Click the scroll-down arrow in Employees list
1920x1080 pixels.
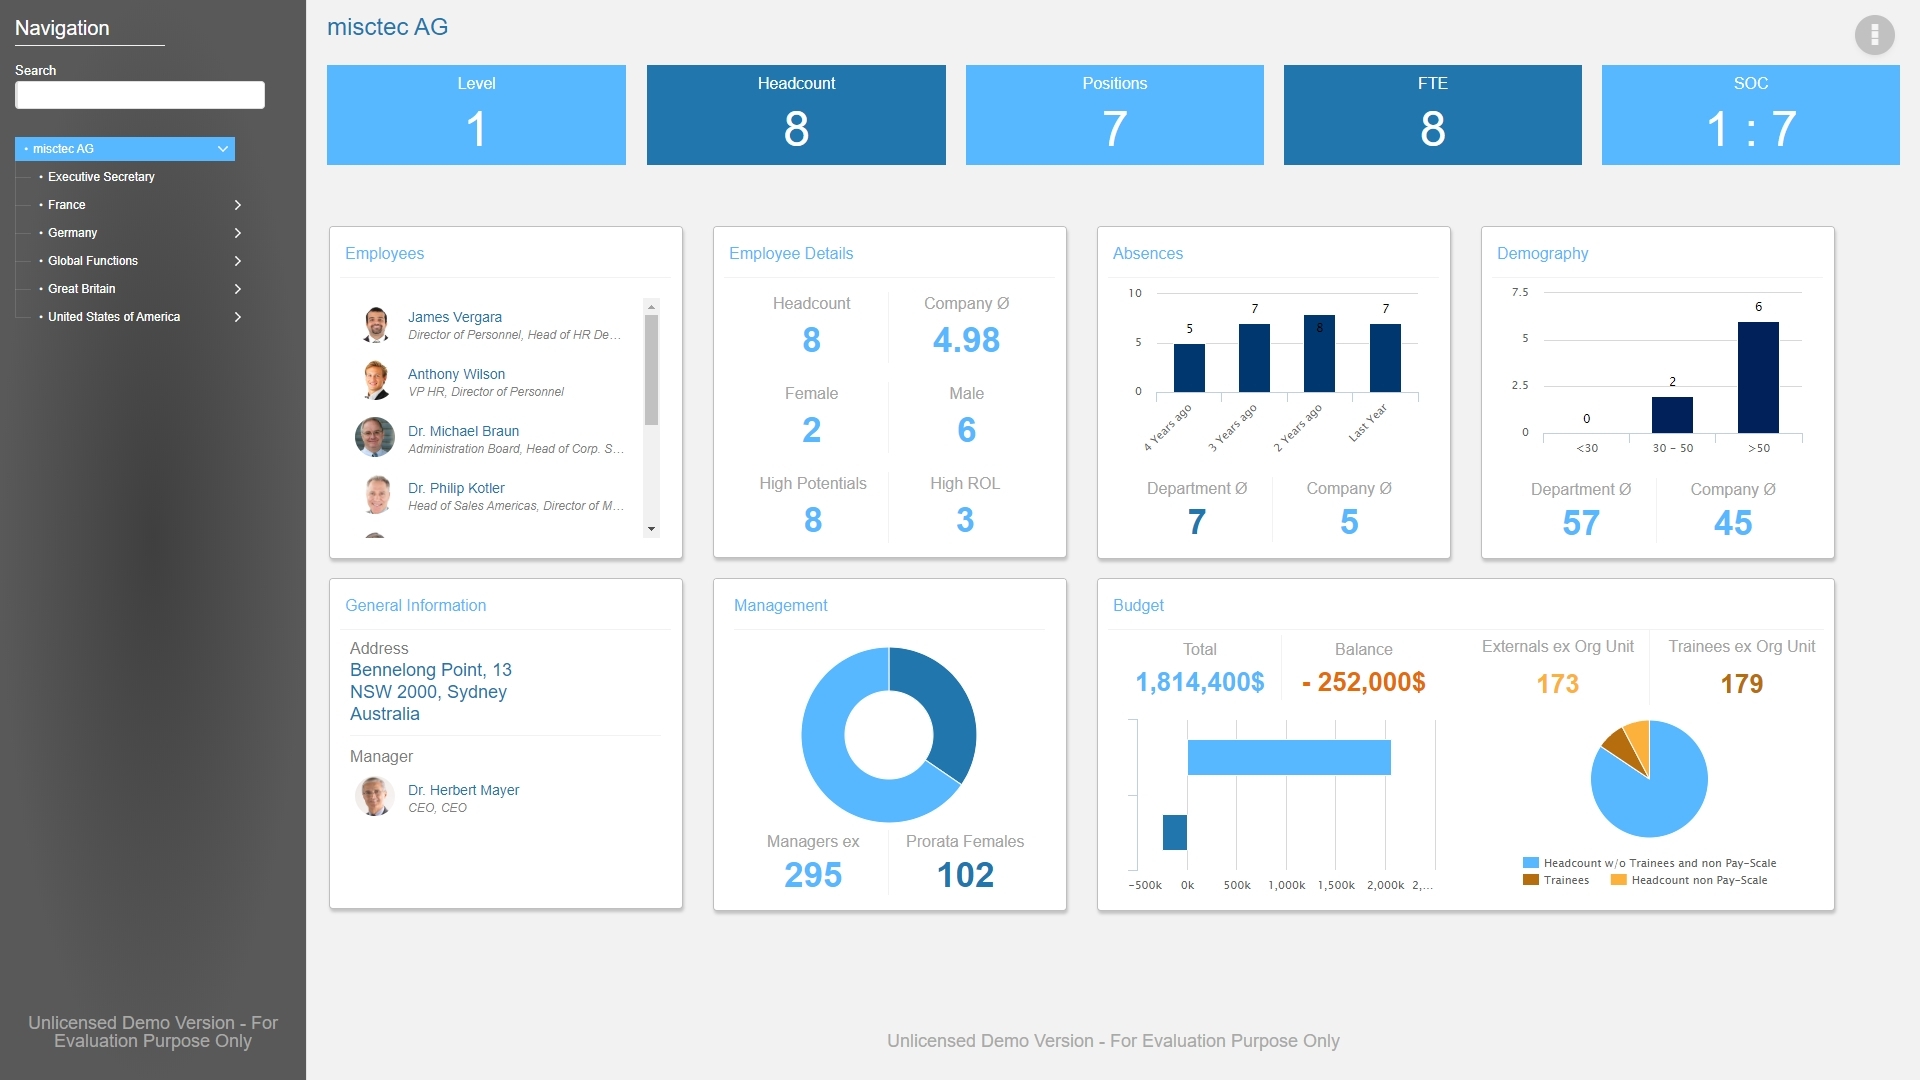[652, 529]
